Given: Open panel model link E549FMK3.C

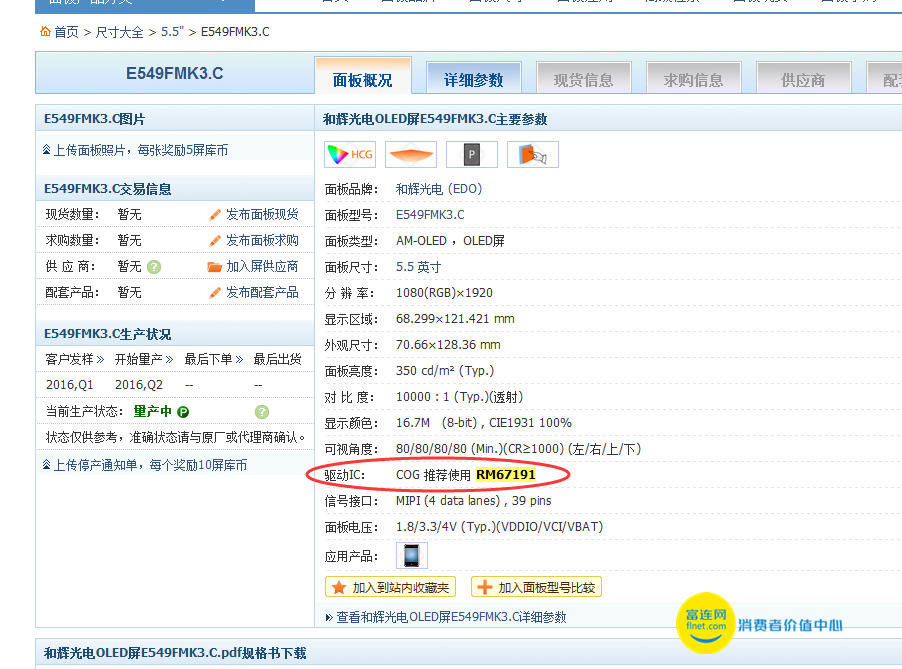Looking at the screenshot, I should (430, 215).
